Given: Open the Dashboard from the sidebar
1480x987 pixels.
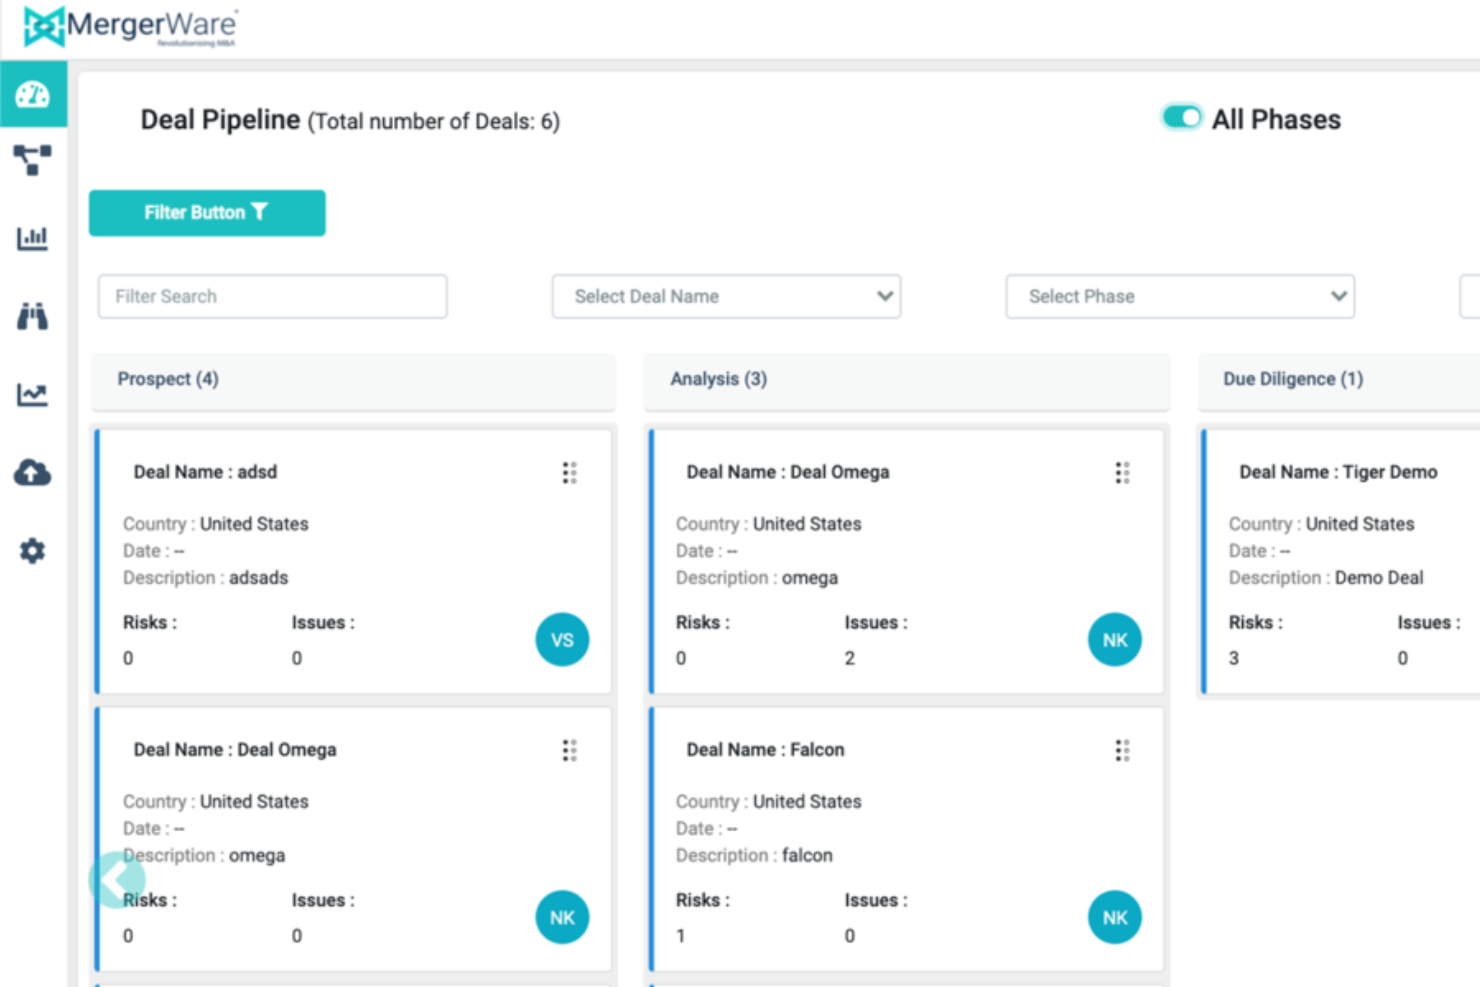Looking at the screenshot, I should coord(33,95).
